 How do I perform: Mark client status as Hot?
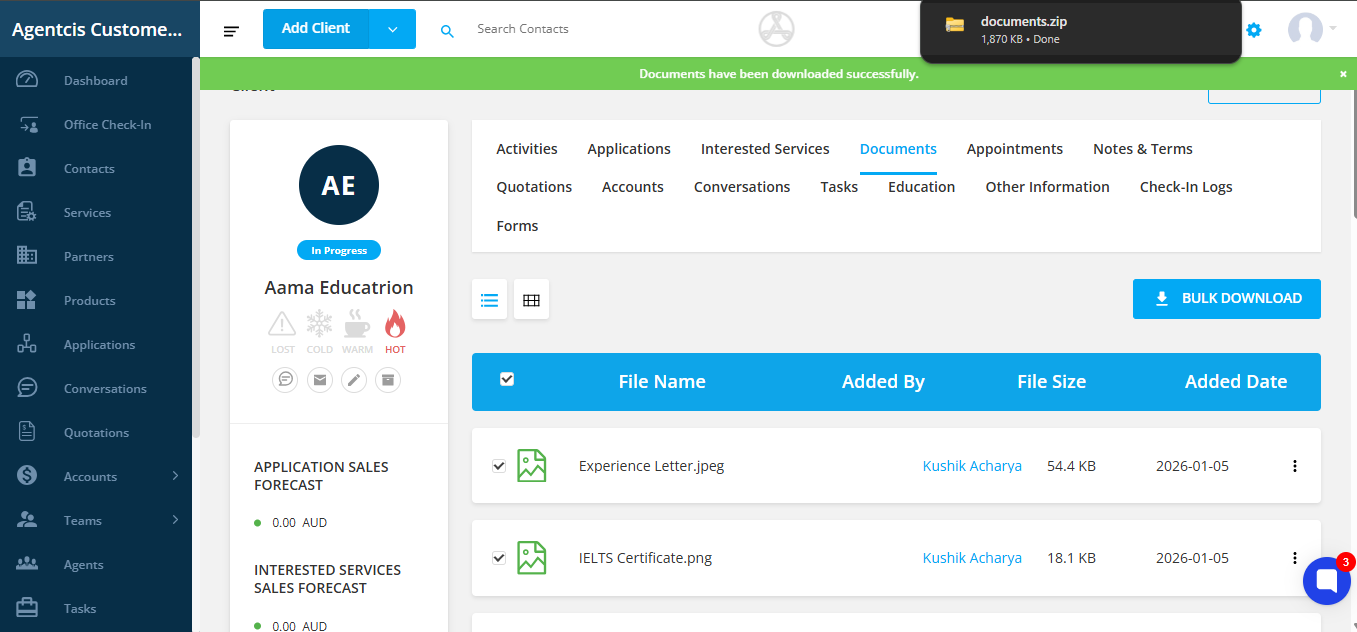[395, 332]
